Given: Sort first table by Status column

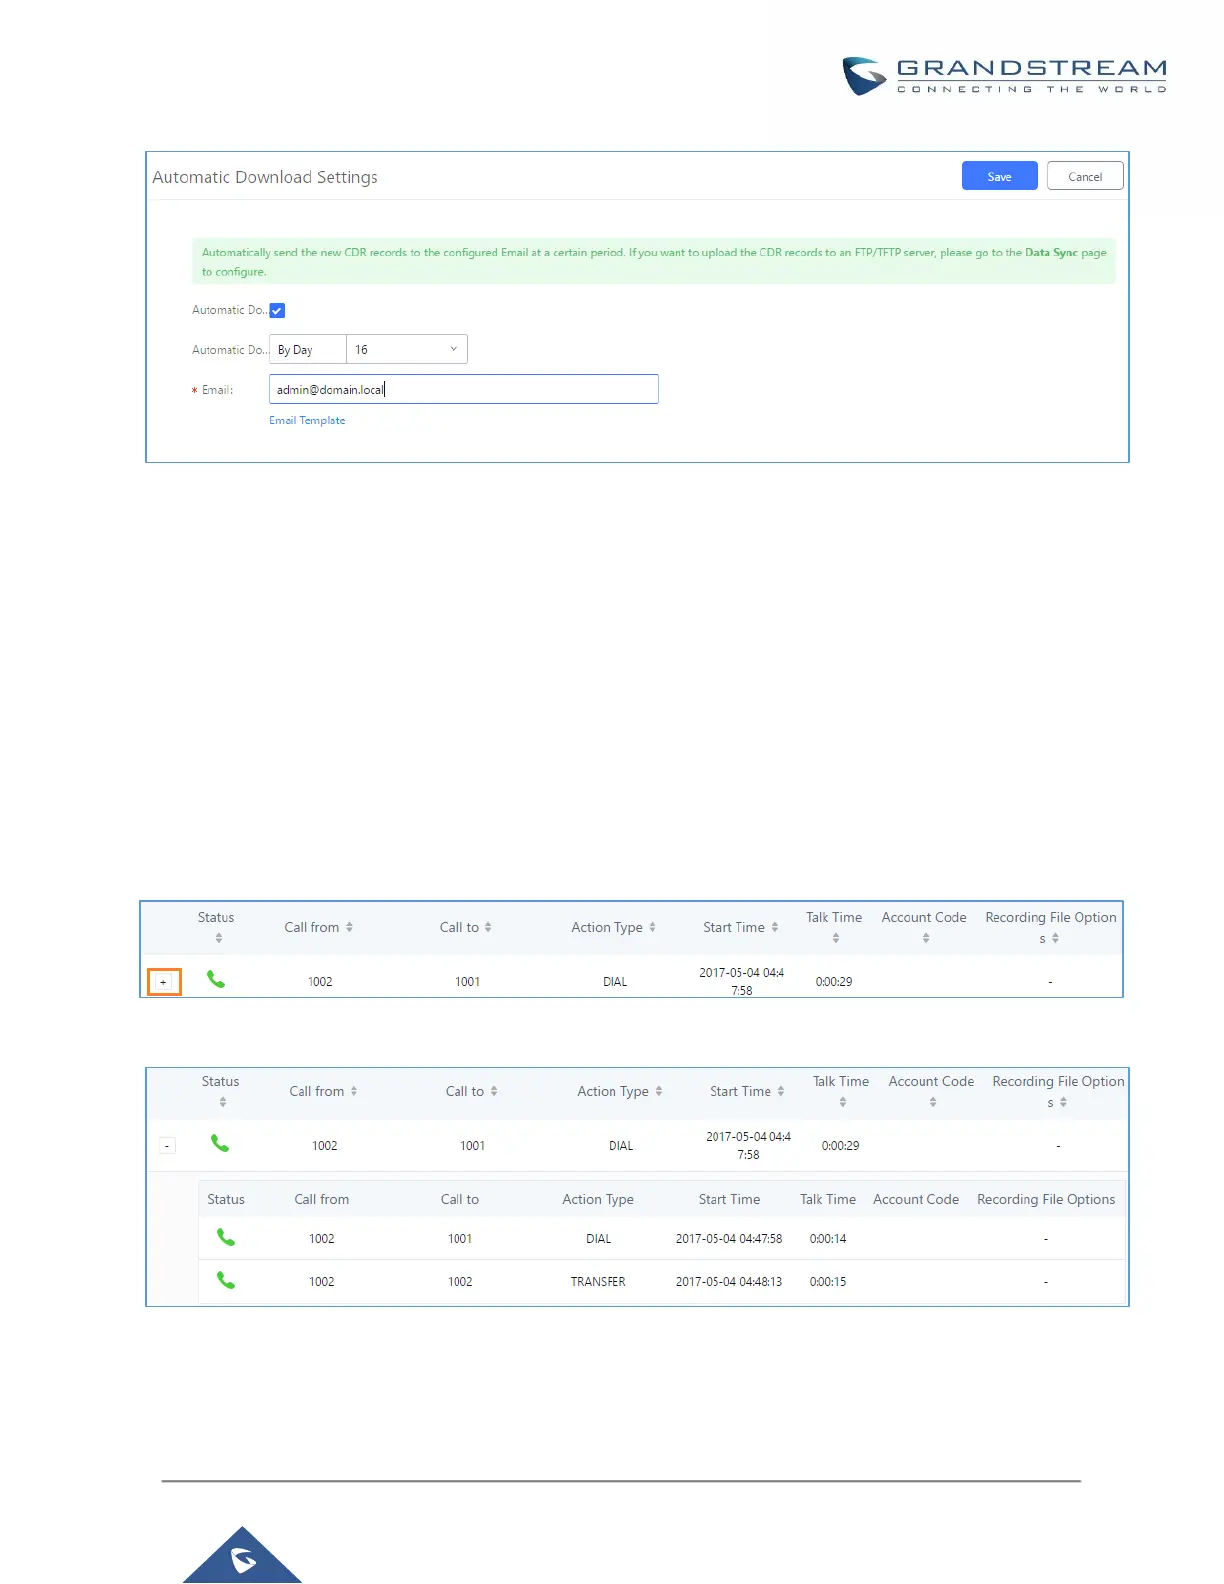Looking at the screenshot, I should coord(219,938).
